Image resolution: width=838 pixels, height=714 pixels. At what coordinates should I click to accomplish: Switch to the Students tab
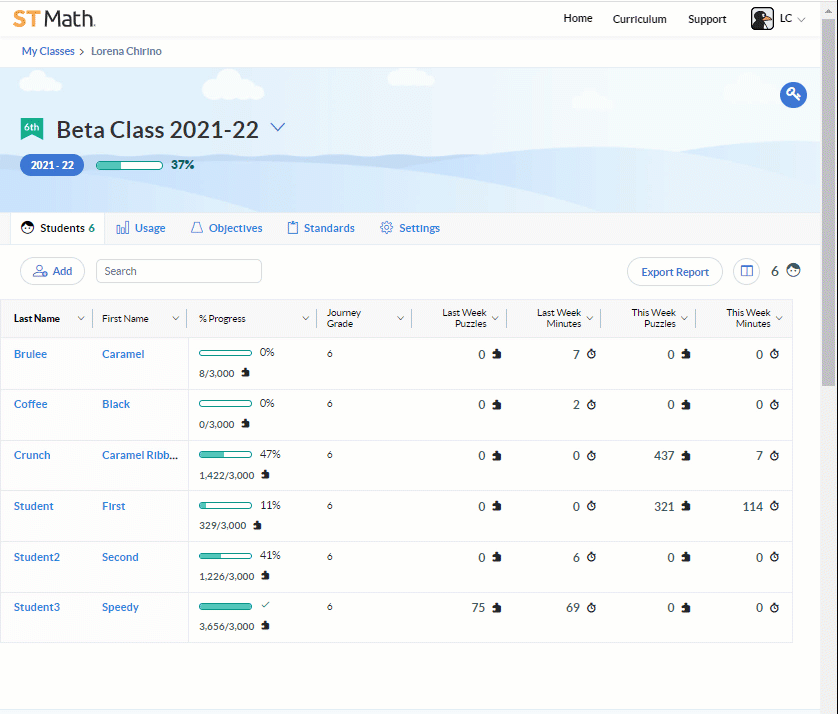tap(58, 228)
